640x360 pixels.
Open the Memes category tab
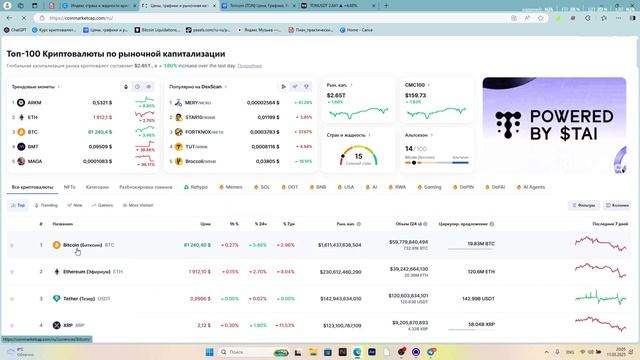(x=231, y=187)
